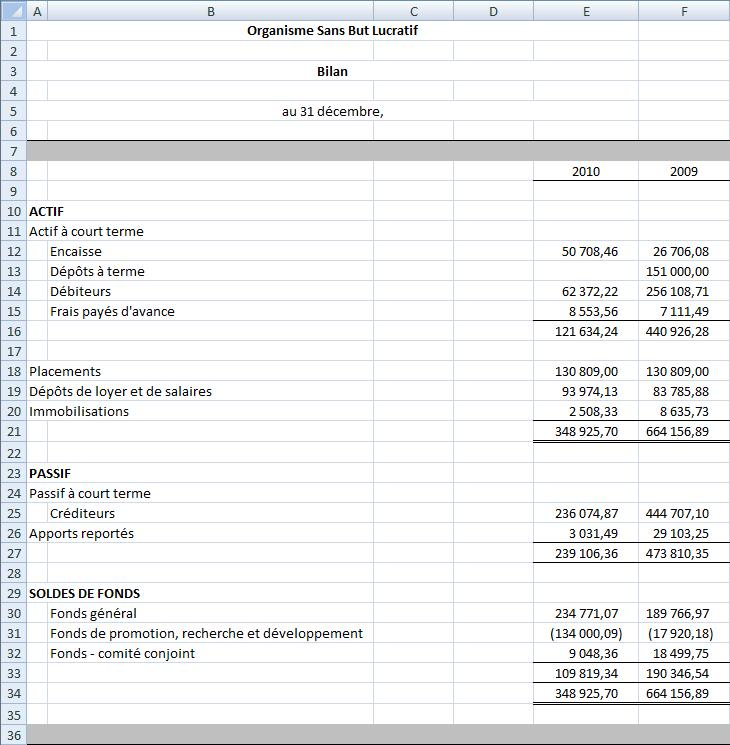This screenshot has width=730, height=745.
Task: Click the 'Organisme Sans But Lucratif' title cell
Action: (x=332, y=31)
